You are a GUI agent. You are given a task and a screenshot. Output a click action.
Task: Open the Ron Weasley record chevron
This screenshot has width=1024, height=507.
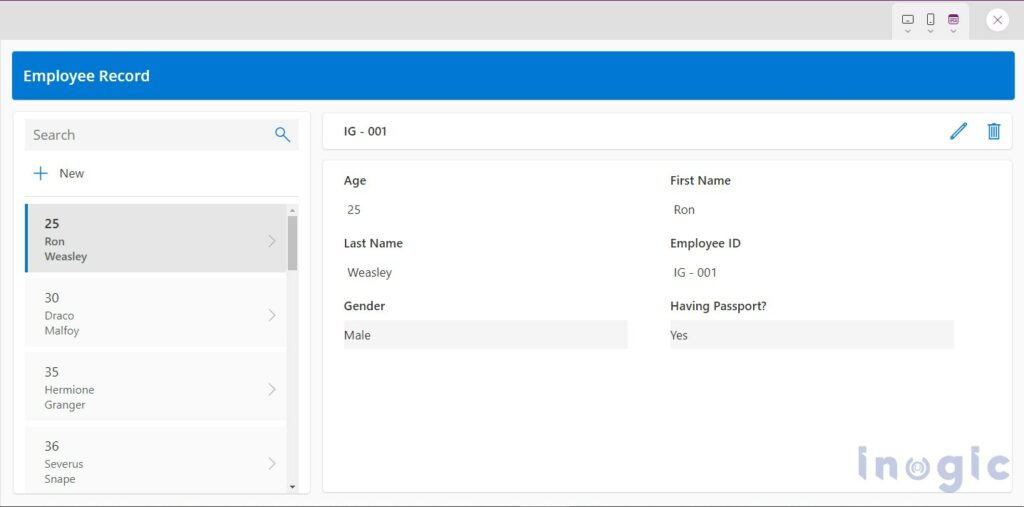click(x=272, y=240)
